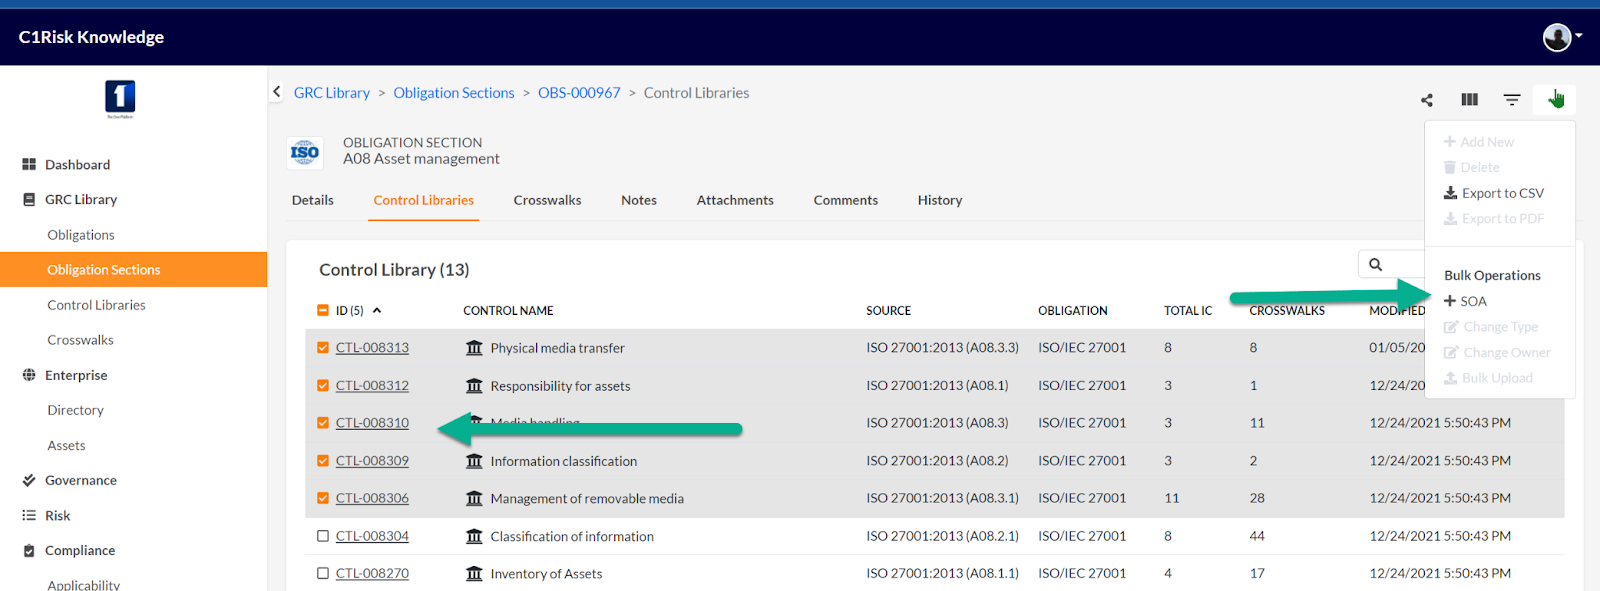Switch to the Notes tab
Screen dimensions: 1600x591
point(639,200)
